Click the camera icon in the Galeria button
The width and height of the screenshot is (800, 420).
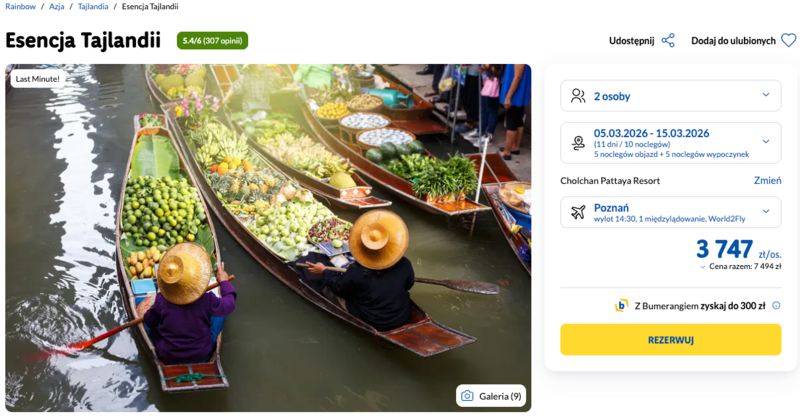click(x=466, y=396)
